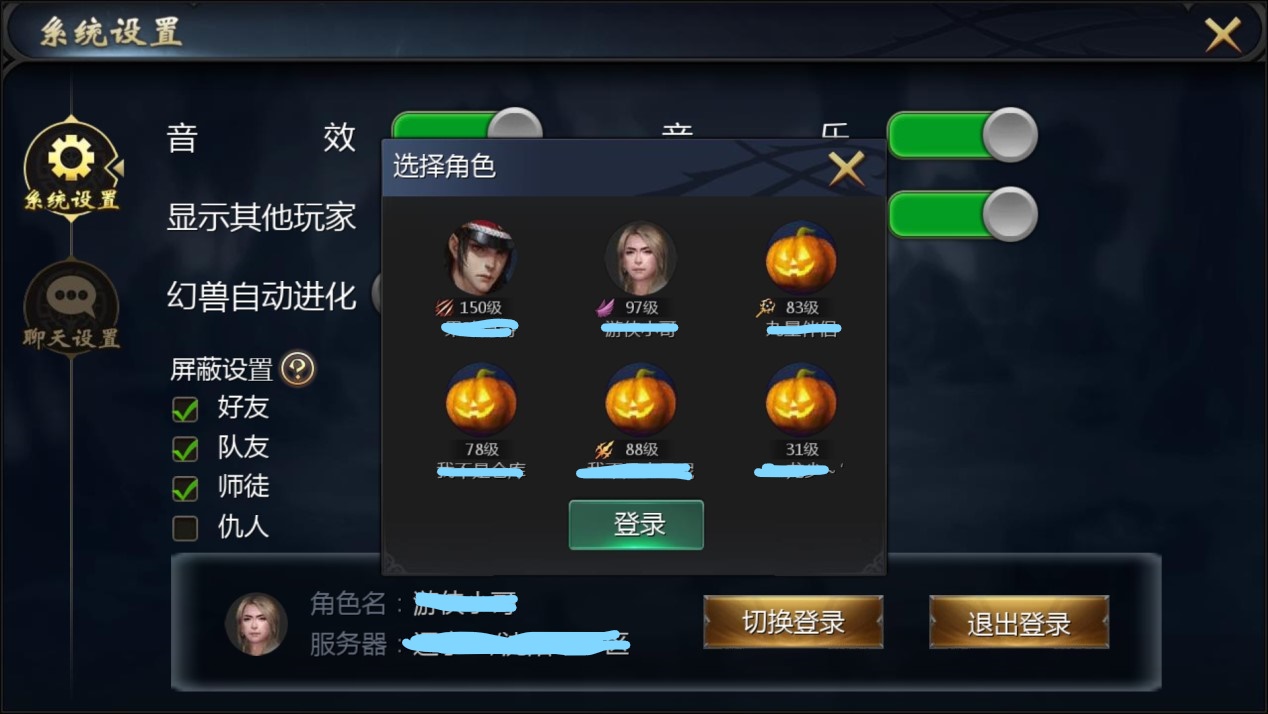The image size is (1268, 714).
Task: Select the level 83 pumpkin character
Action: point(801,257)
